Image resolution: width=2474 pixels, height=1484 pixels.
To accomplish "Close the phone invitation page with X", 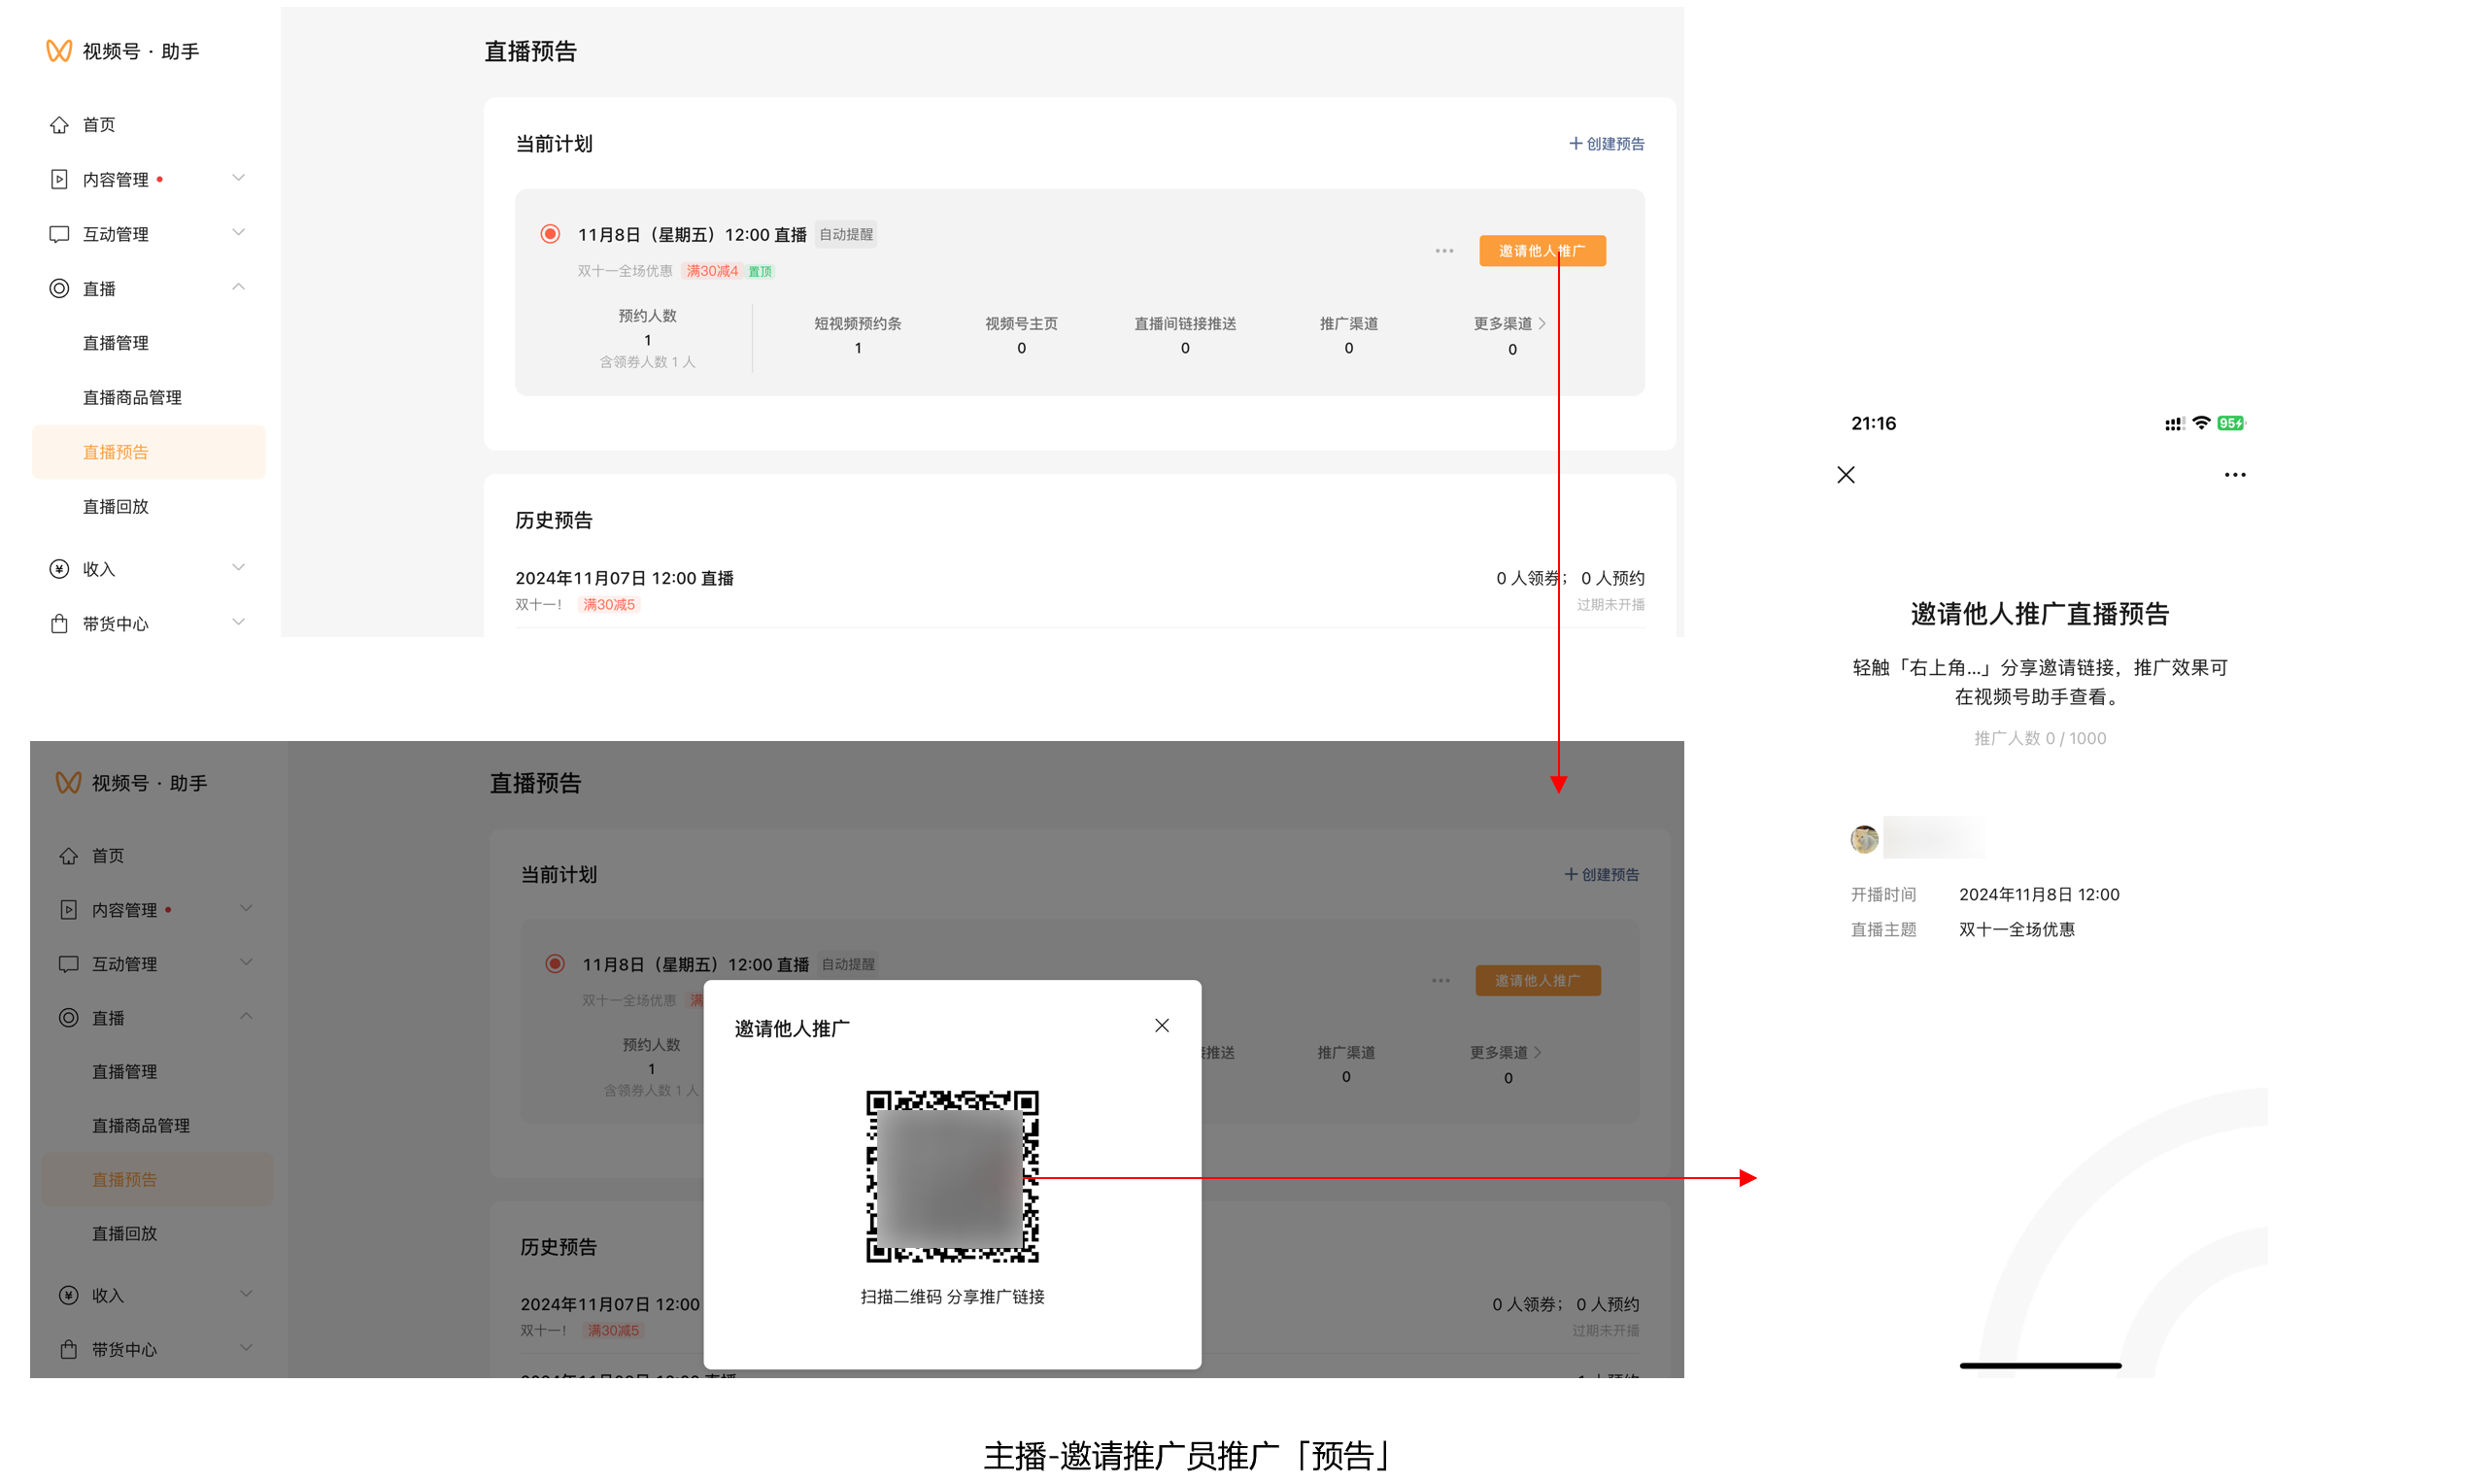I will pyautogui.click(x=1845, y=475).
